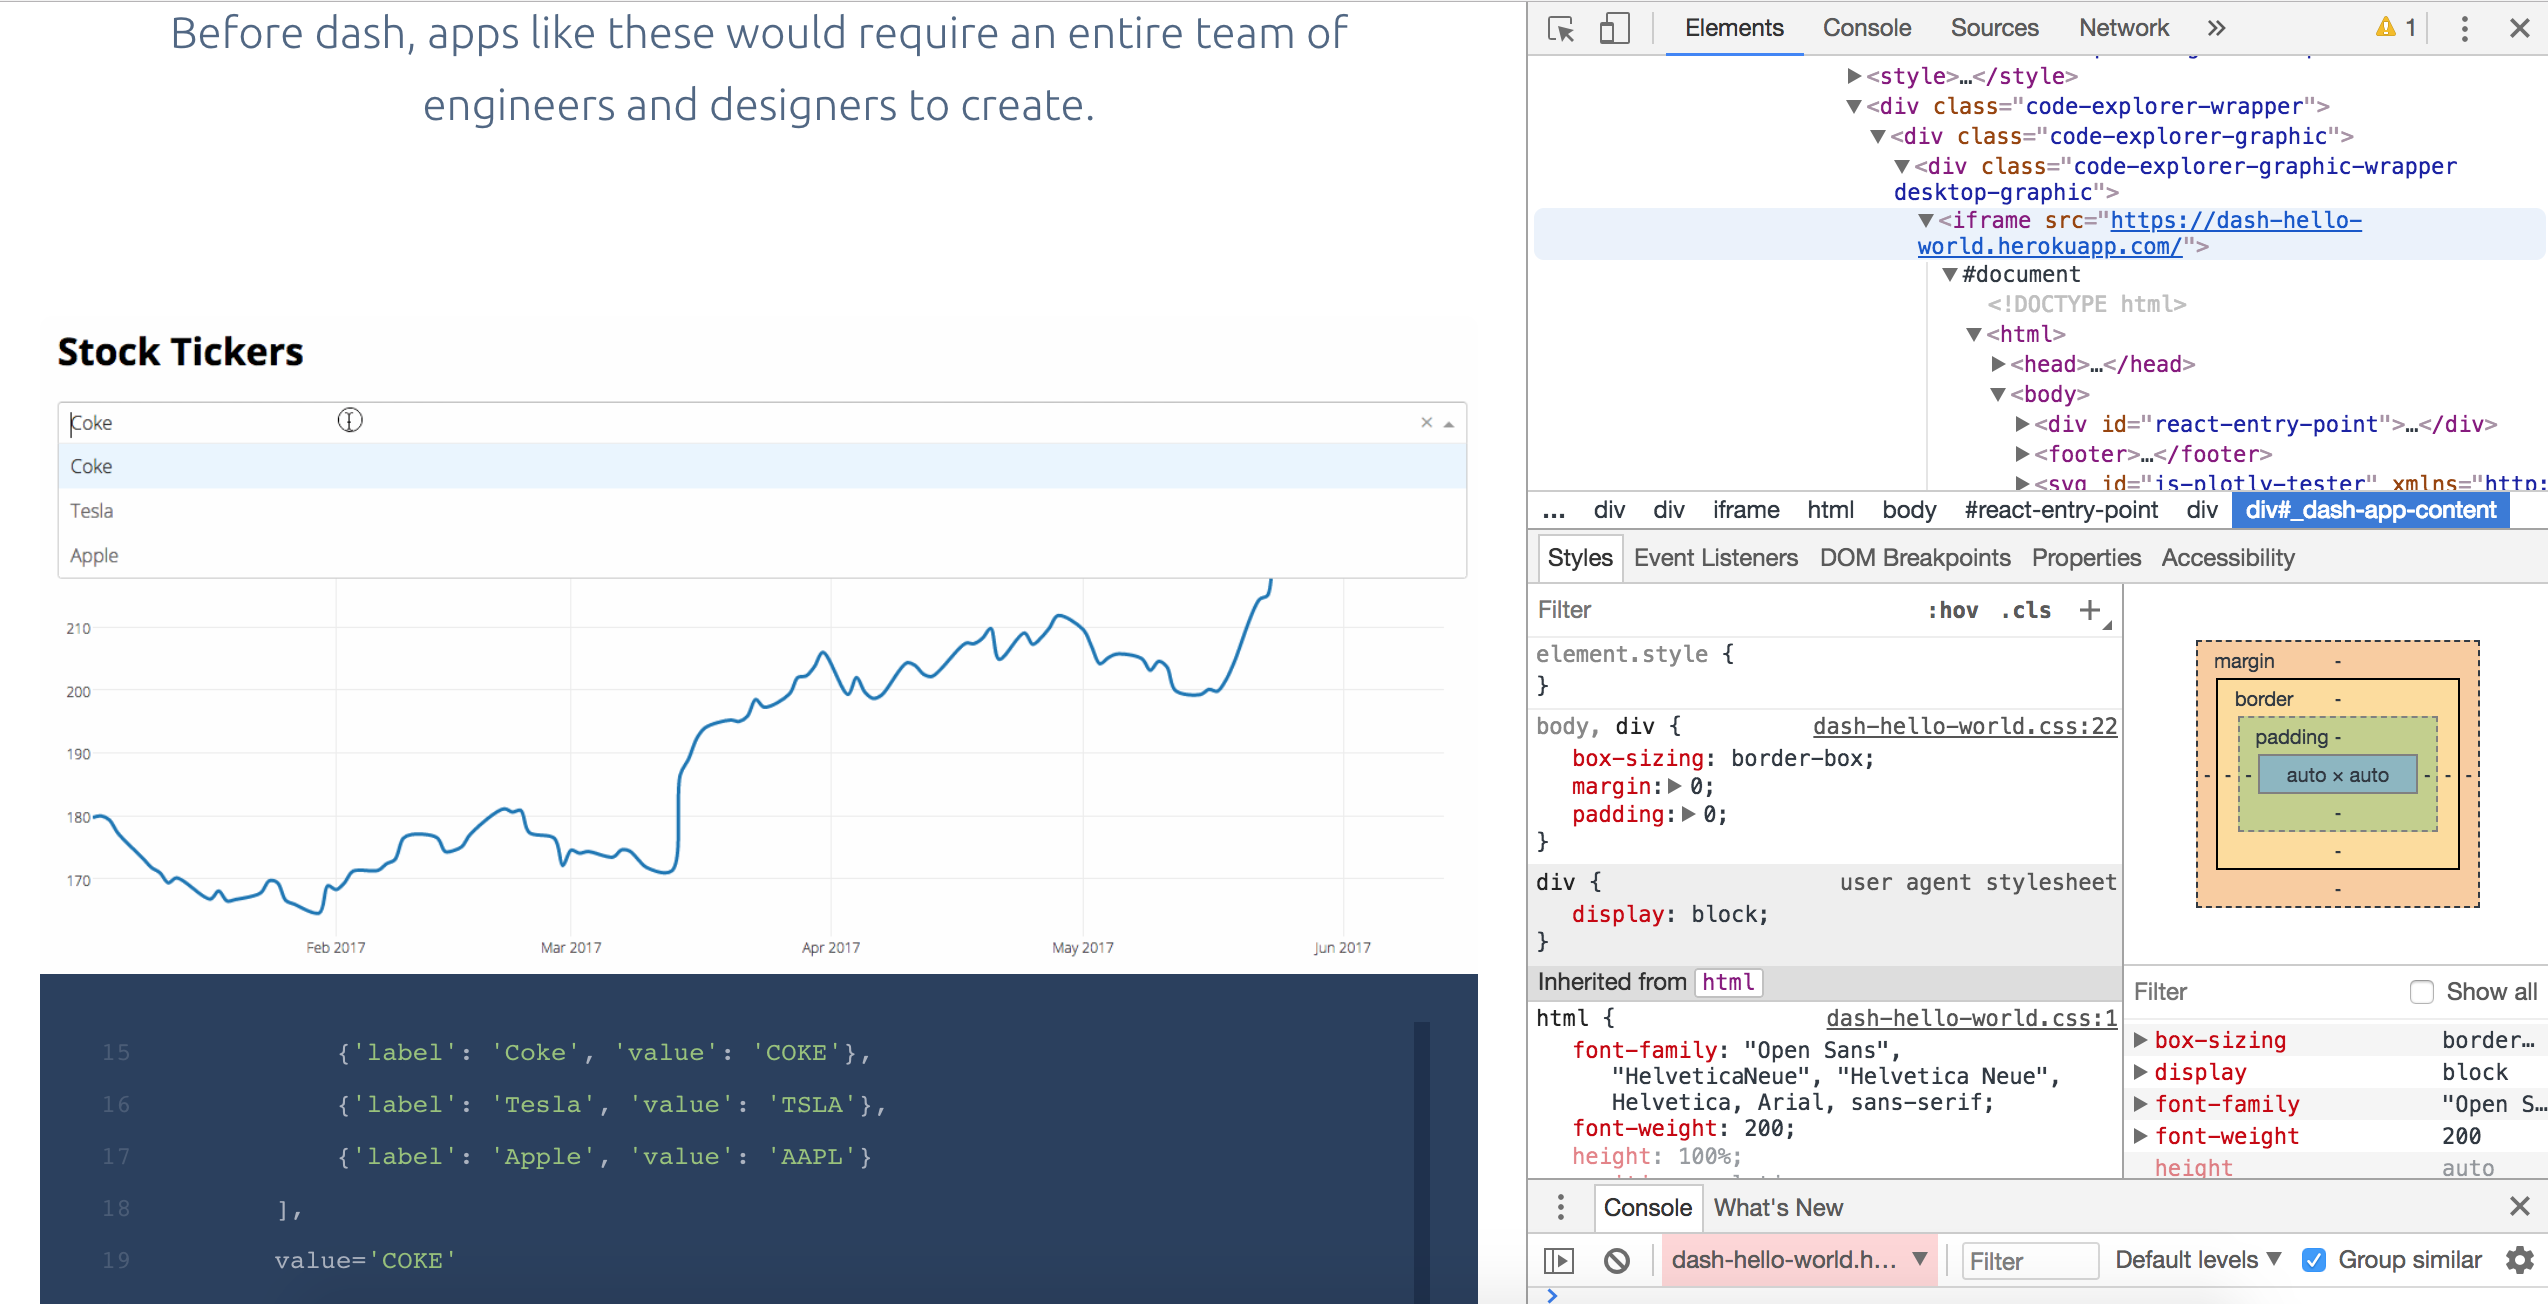2548x1304 pixels.
Task: Open DevTools three-dot customize menu
Action: click(x=2464, y=29)
